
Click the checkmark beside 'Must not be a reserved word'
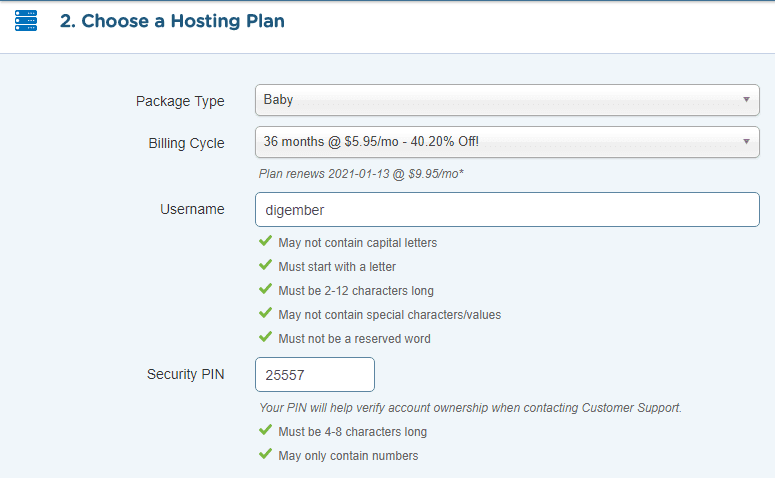[265, 337]
